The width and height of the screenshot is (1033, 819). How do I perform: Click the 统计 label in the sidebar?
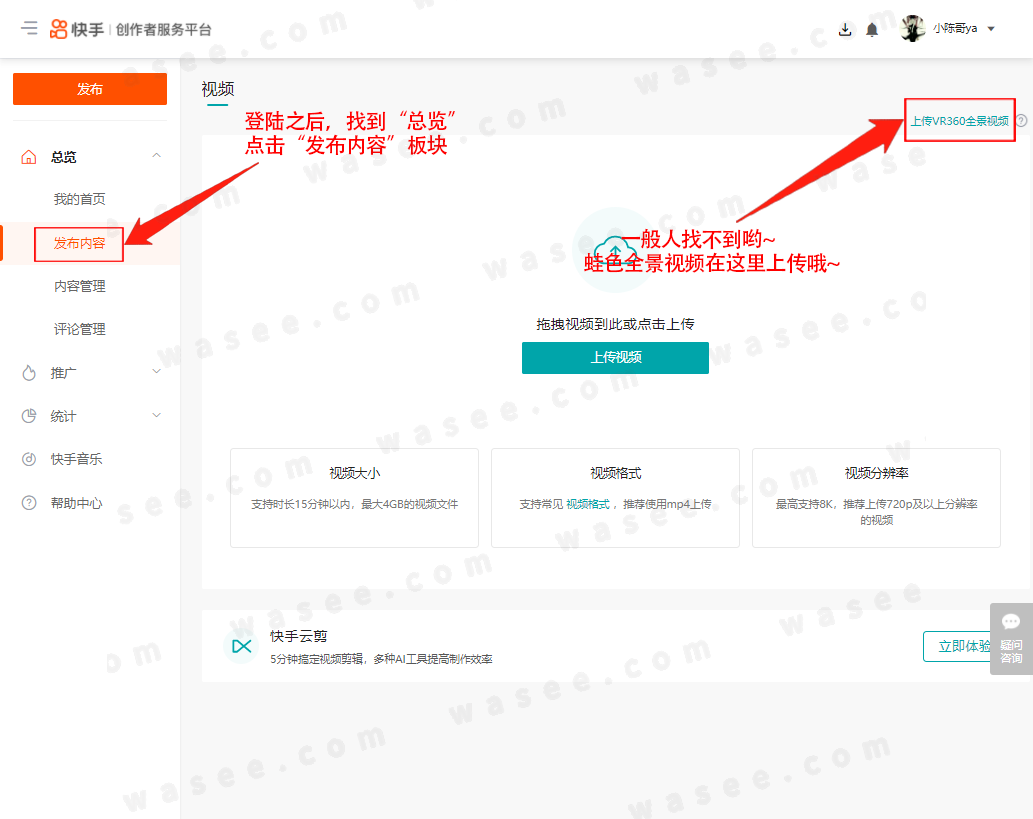(x=63, y=416)
